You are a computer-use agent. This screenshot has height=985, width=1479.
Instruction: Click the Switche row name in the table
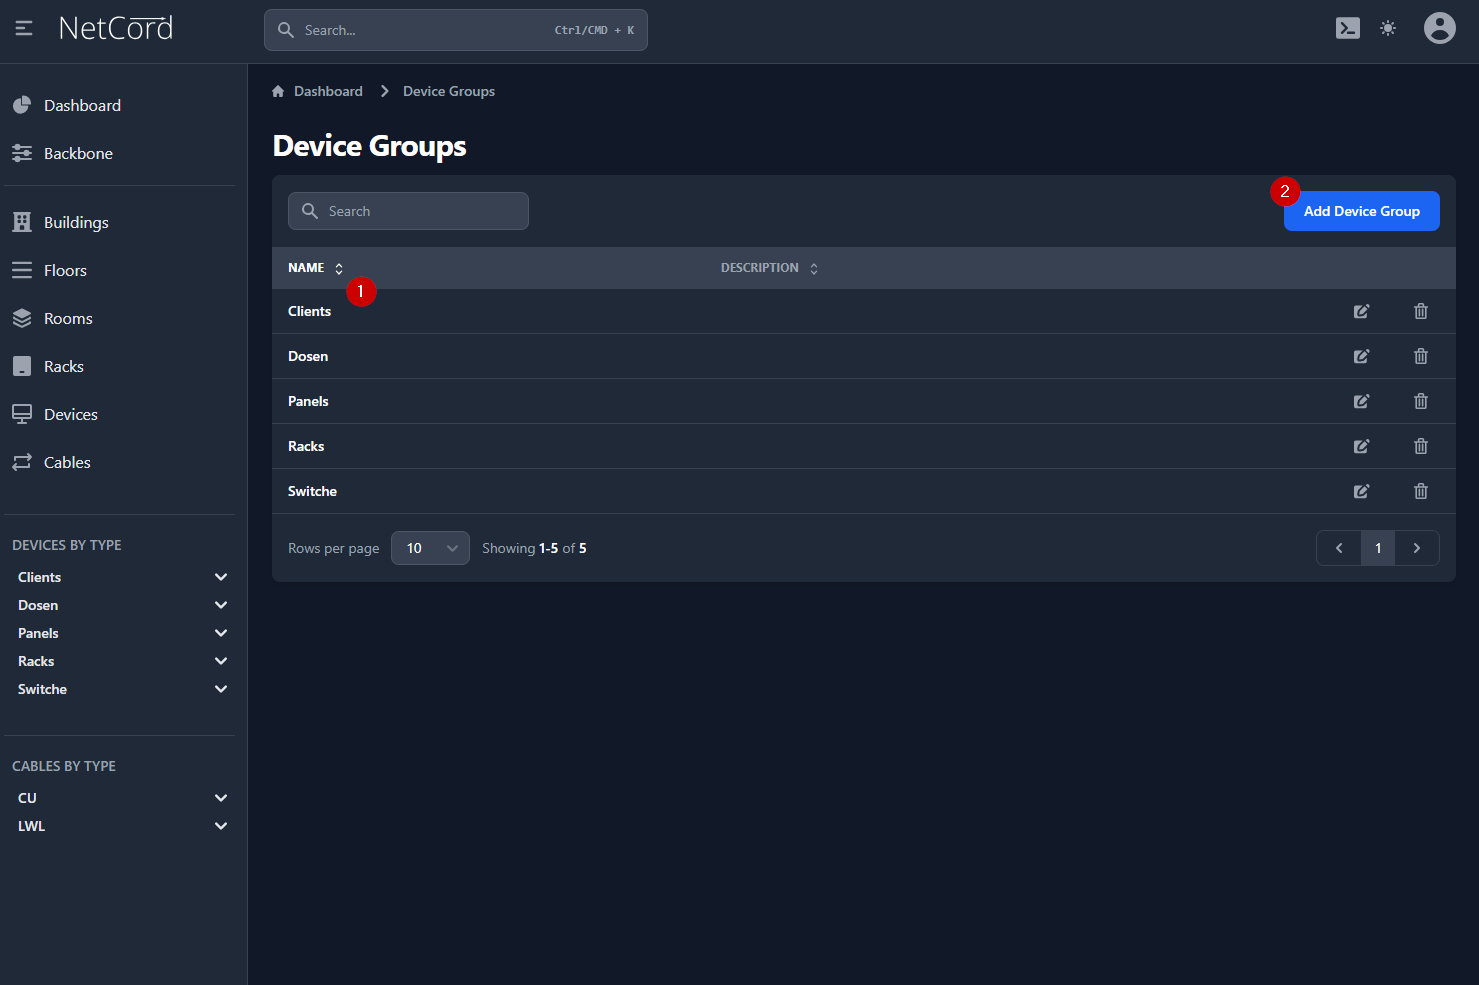312,491
